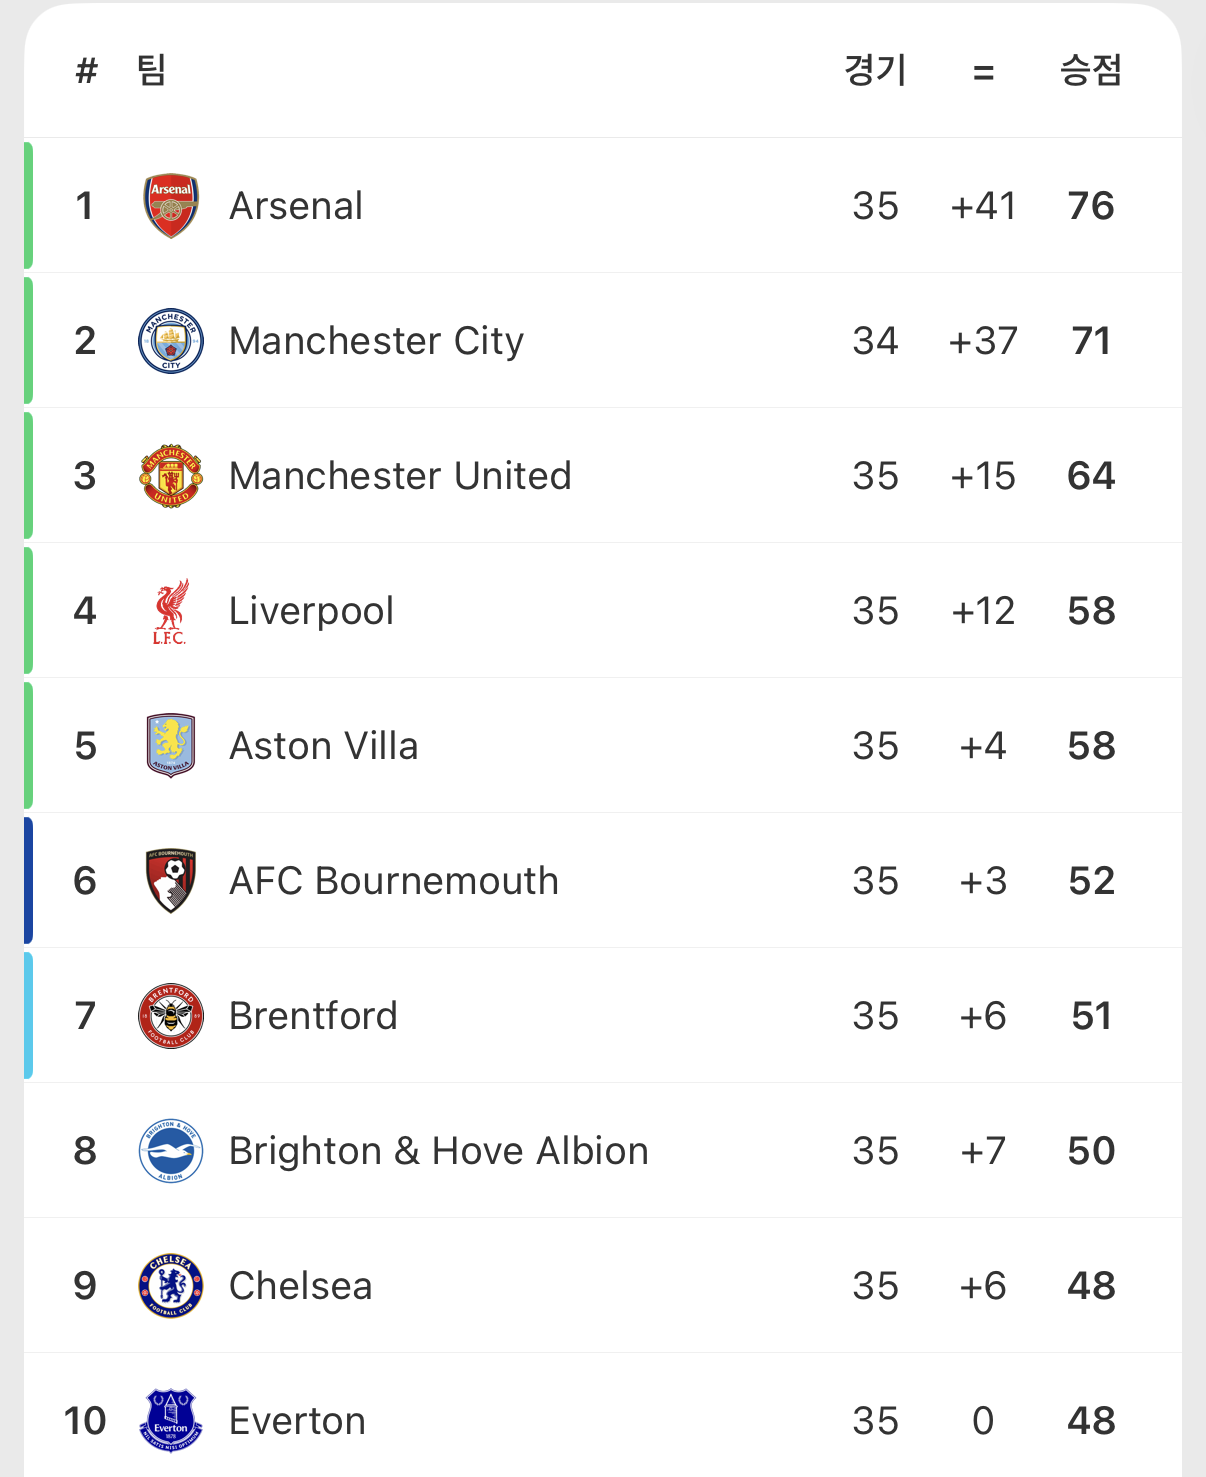
Task: Select the Brentford bee crest
Action: pos(171,1016)
